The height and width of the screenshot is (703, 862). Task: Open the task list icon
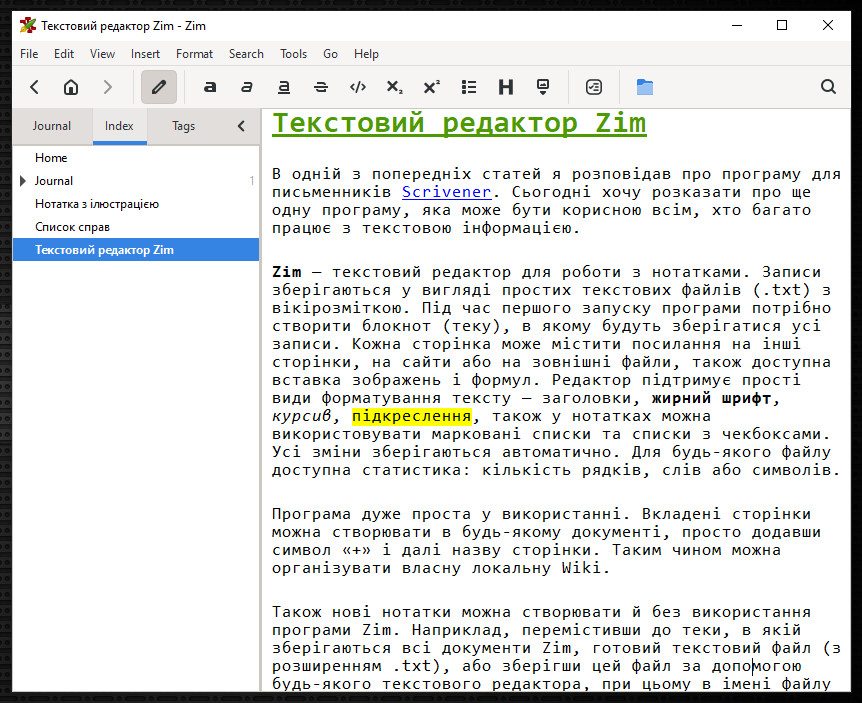tap(594, 87)
